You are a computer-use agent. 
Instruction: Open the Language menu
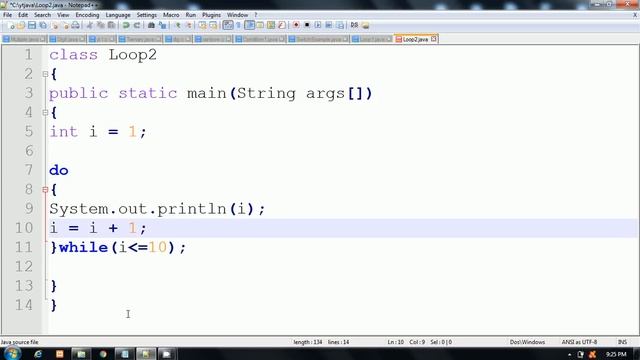tap(118, 15)
